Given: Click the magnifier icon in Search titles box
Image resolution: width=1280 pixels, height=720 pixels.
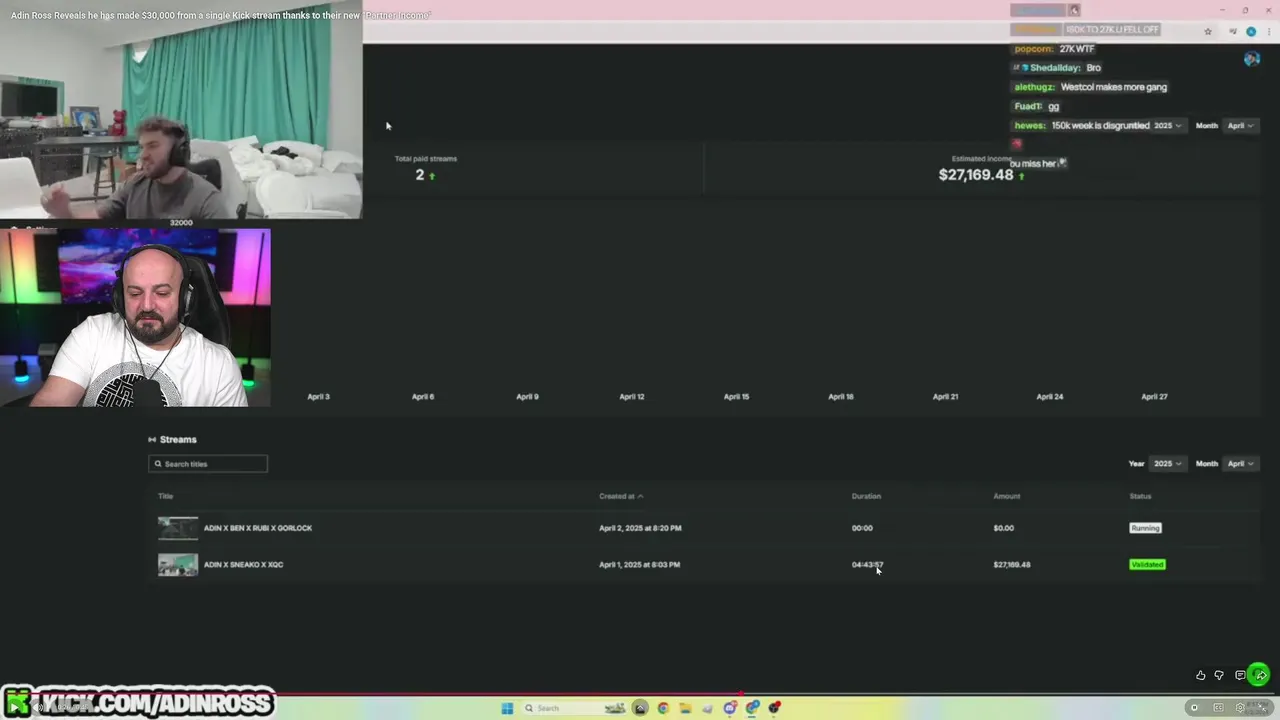Looking at the screenshot, I should [x=158, y=464].
